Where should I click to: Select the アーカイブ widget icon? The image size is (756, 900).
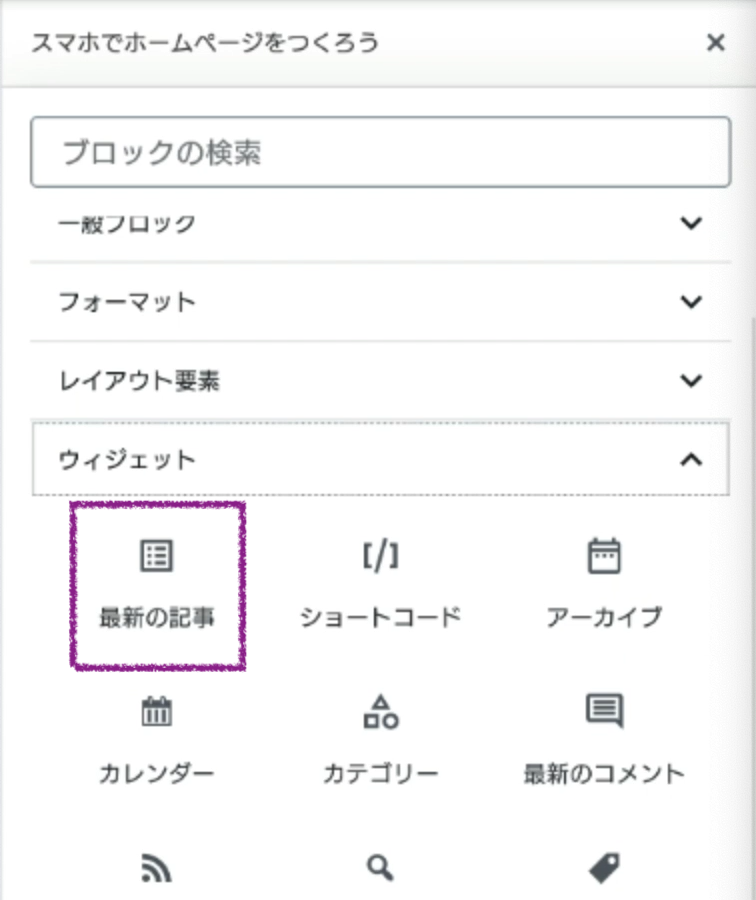point(604,557)
